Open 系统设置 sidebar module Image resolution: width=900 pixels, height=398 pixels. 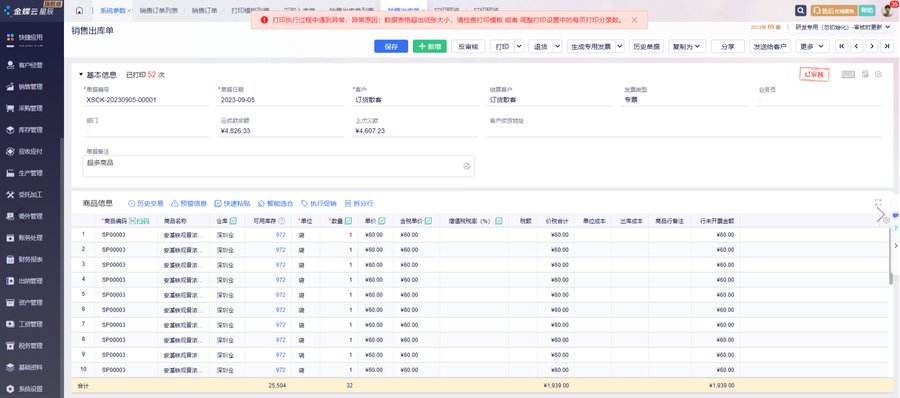[x=25, y=389]
